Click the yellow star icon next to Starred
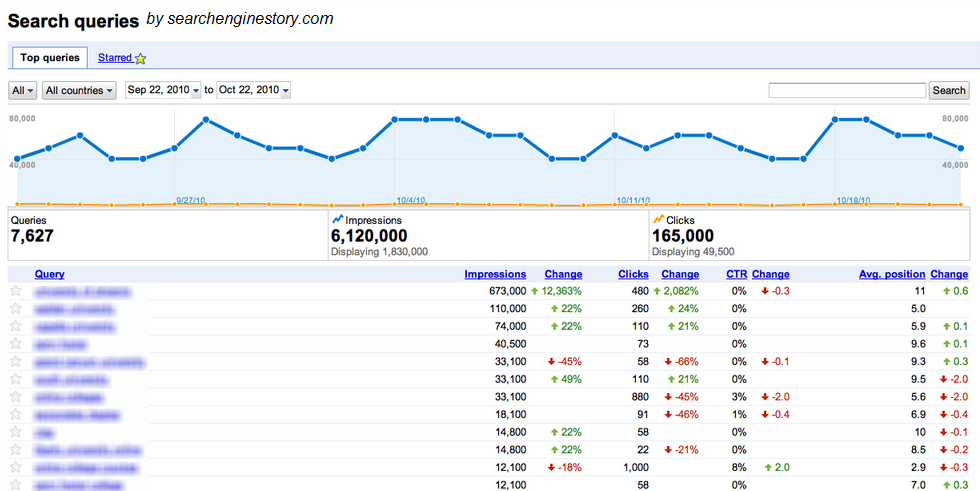 point(140,58)
